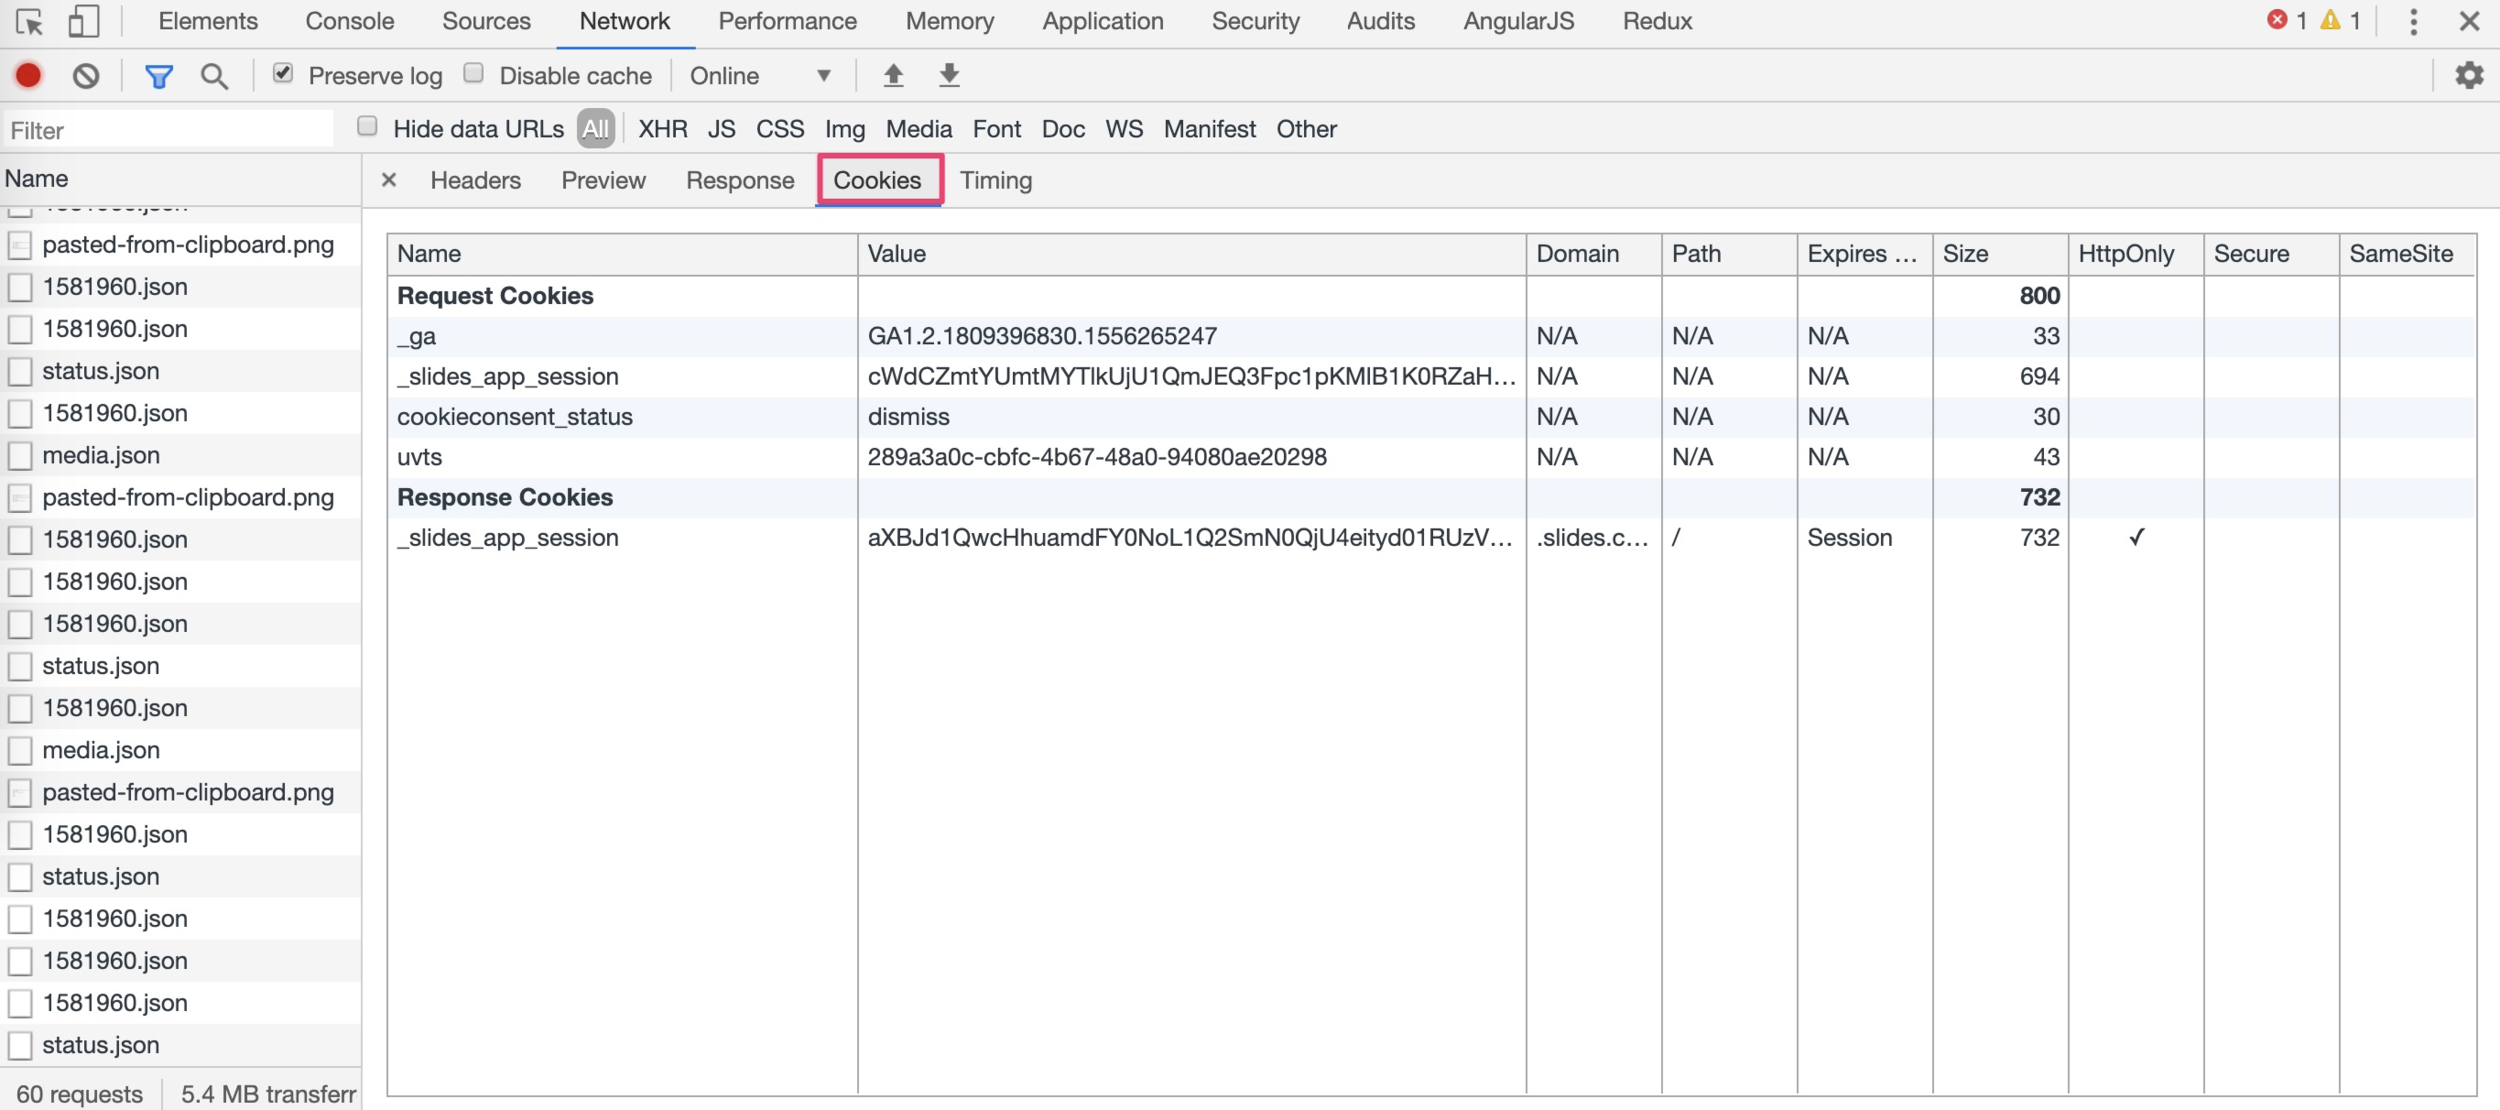
Task: Open the Application panel tab
Action: 1102,21
